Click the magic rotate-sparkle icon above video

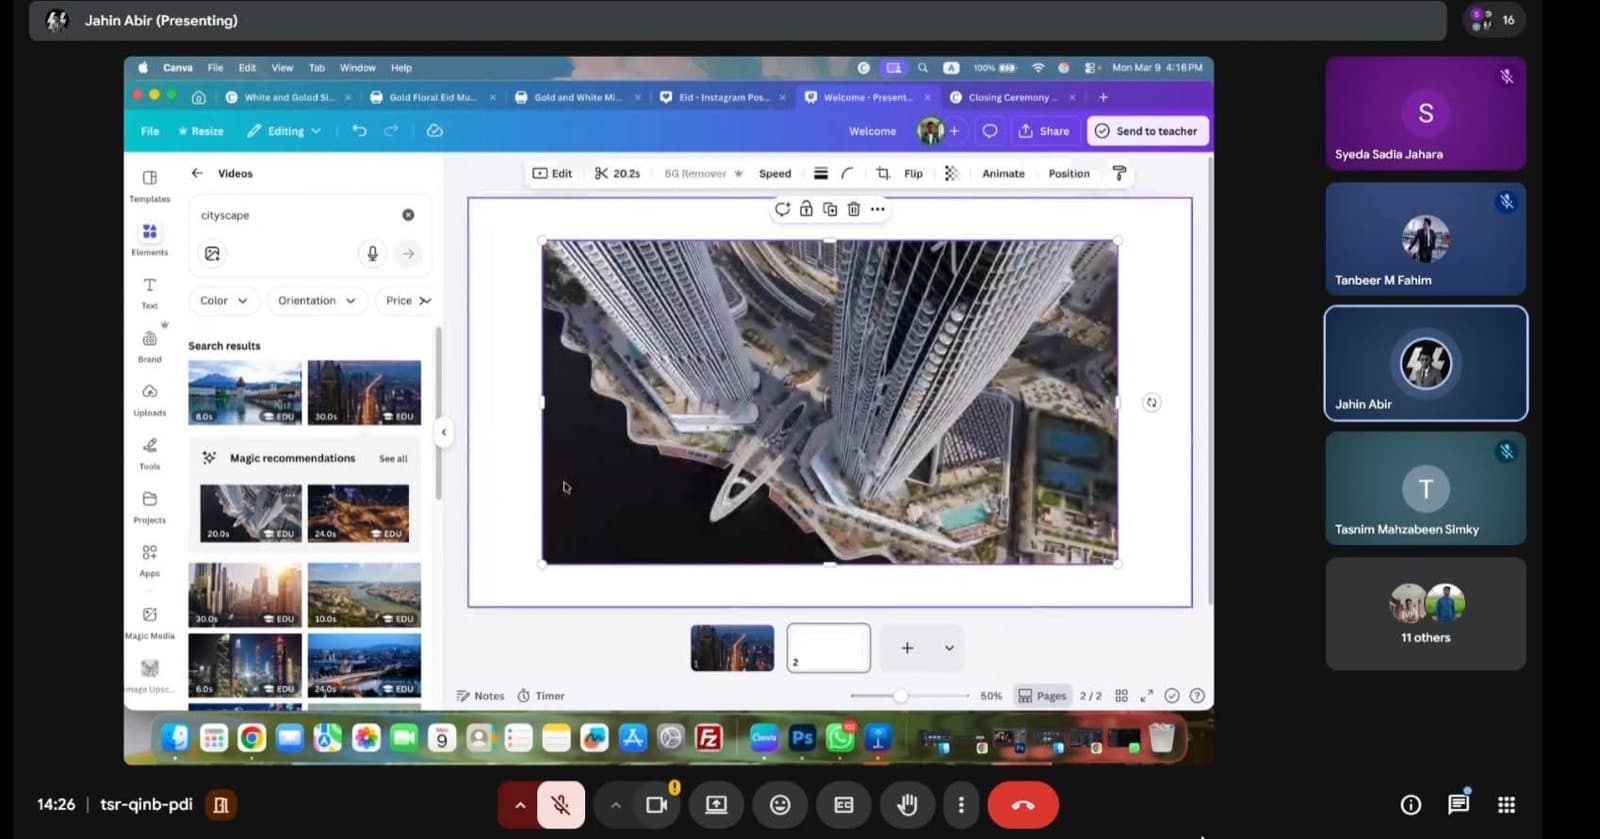[x=782, y=209]
